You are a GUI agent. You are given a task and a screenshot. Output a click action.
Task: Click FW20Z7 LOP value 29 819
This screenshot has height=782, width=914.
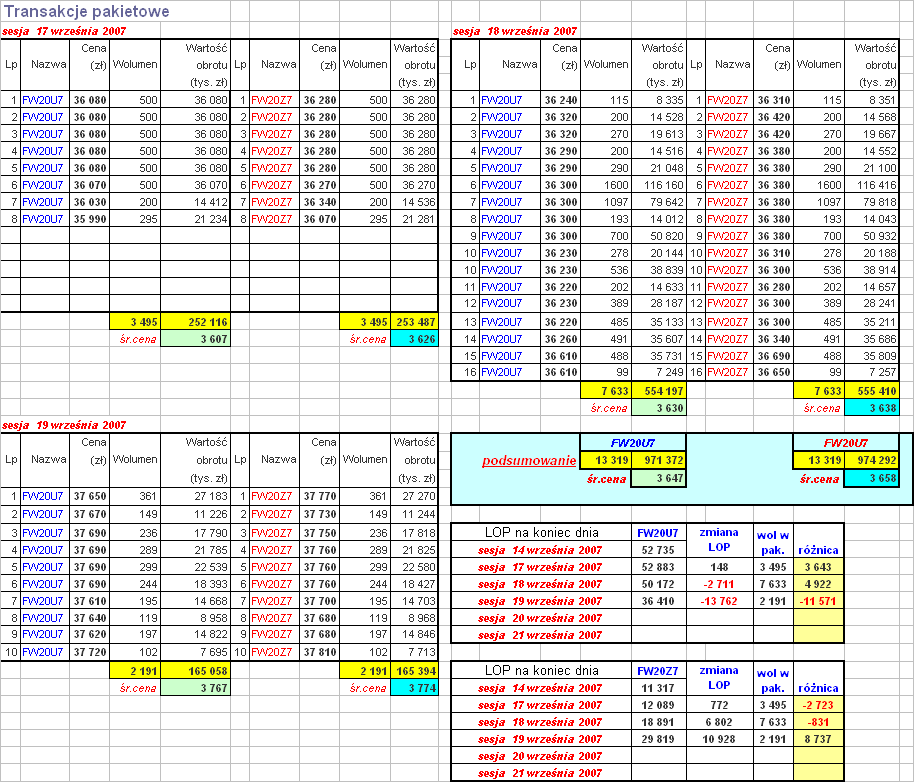tap(658, 739)
